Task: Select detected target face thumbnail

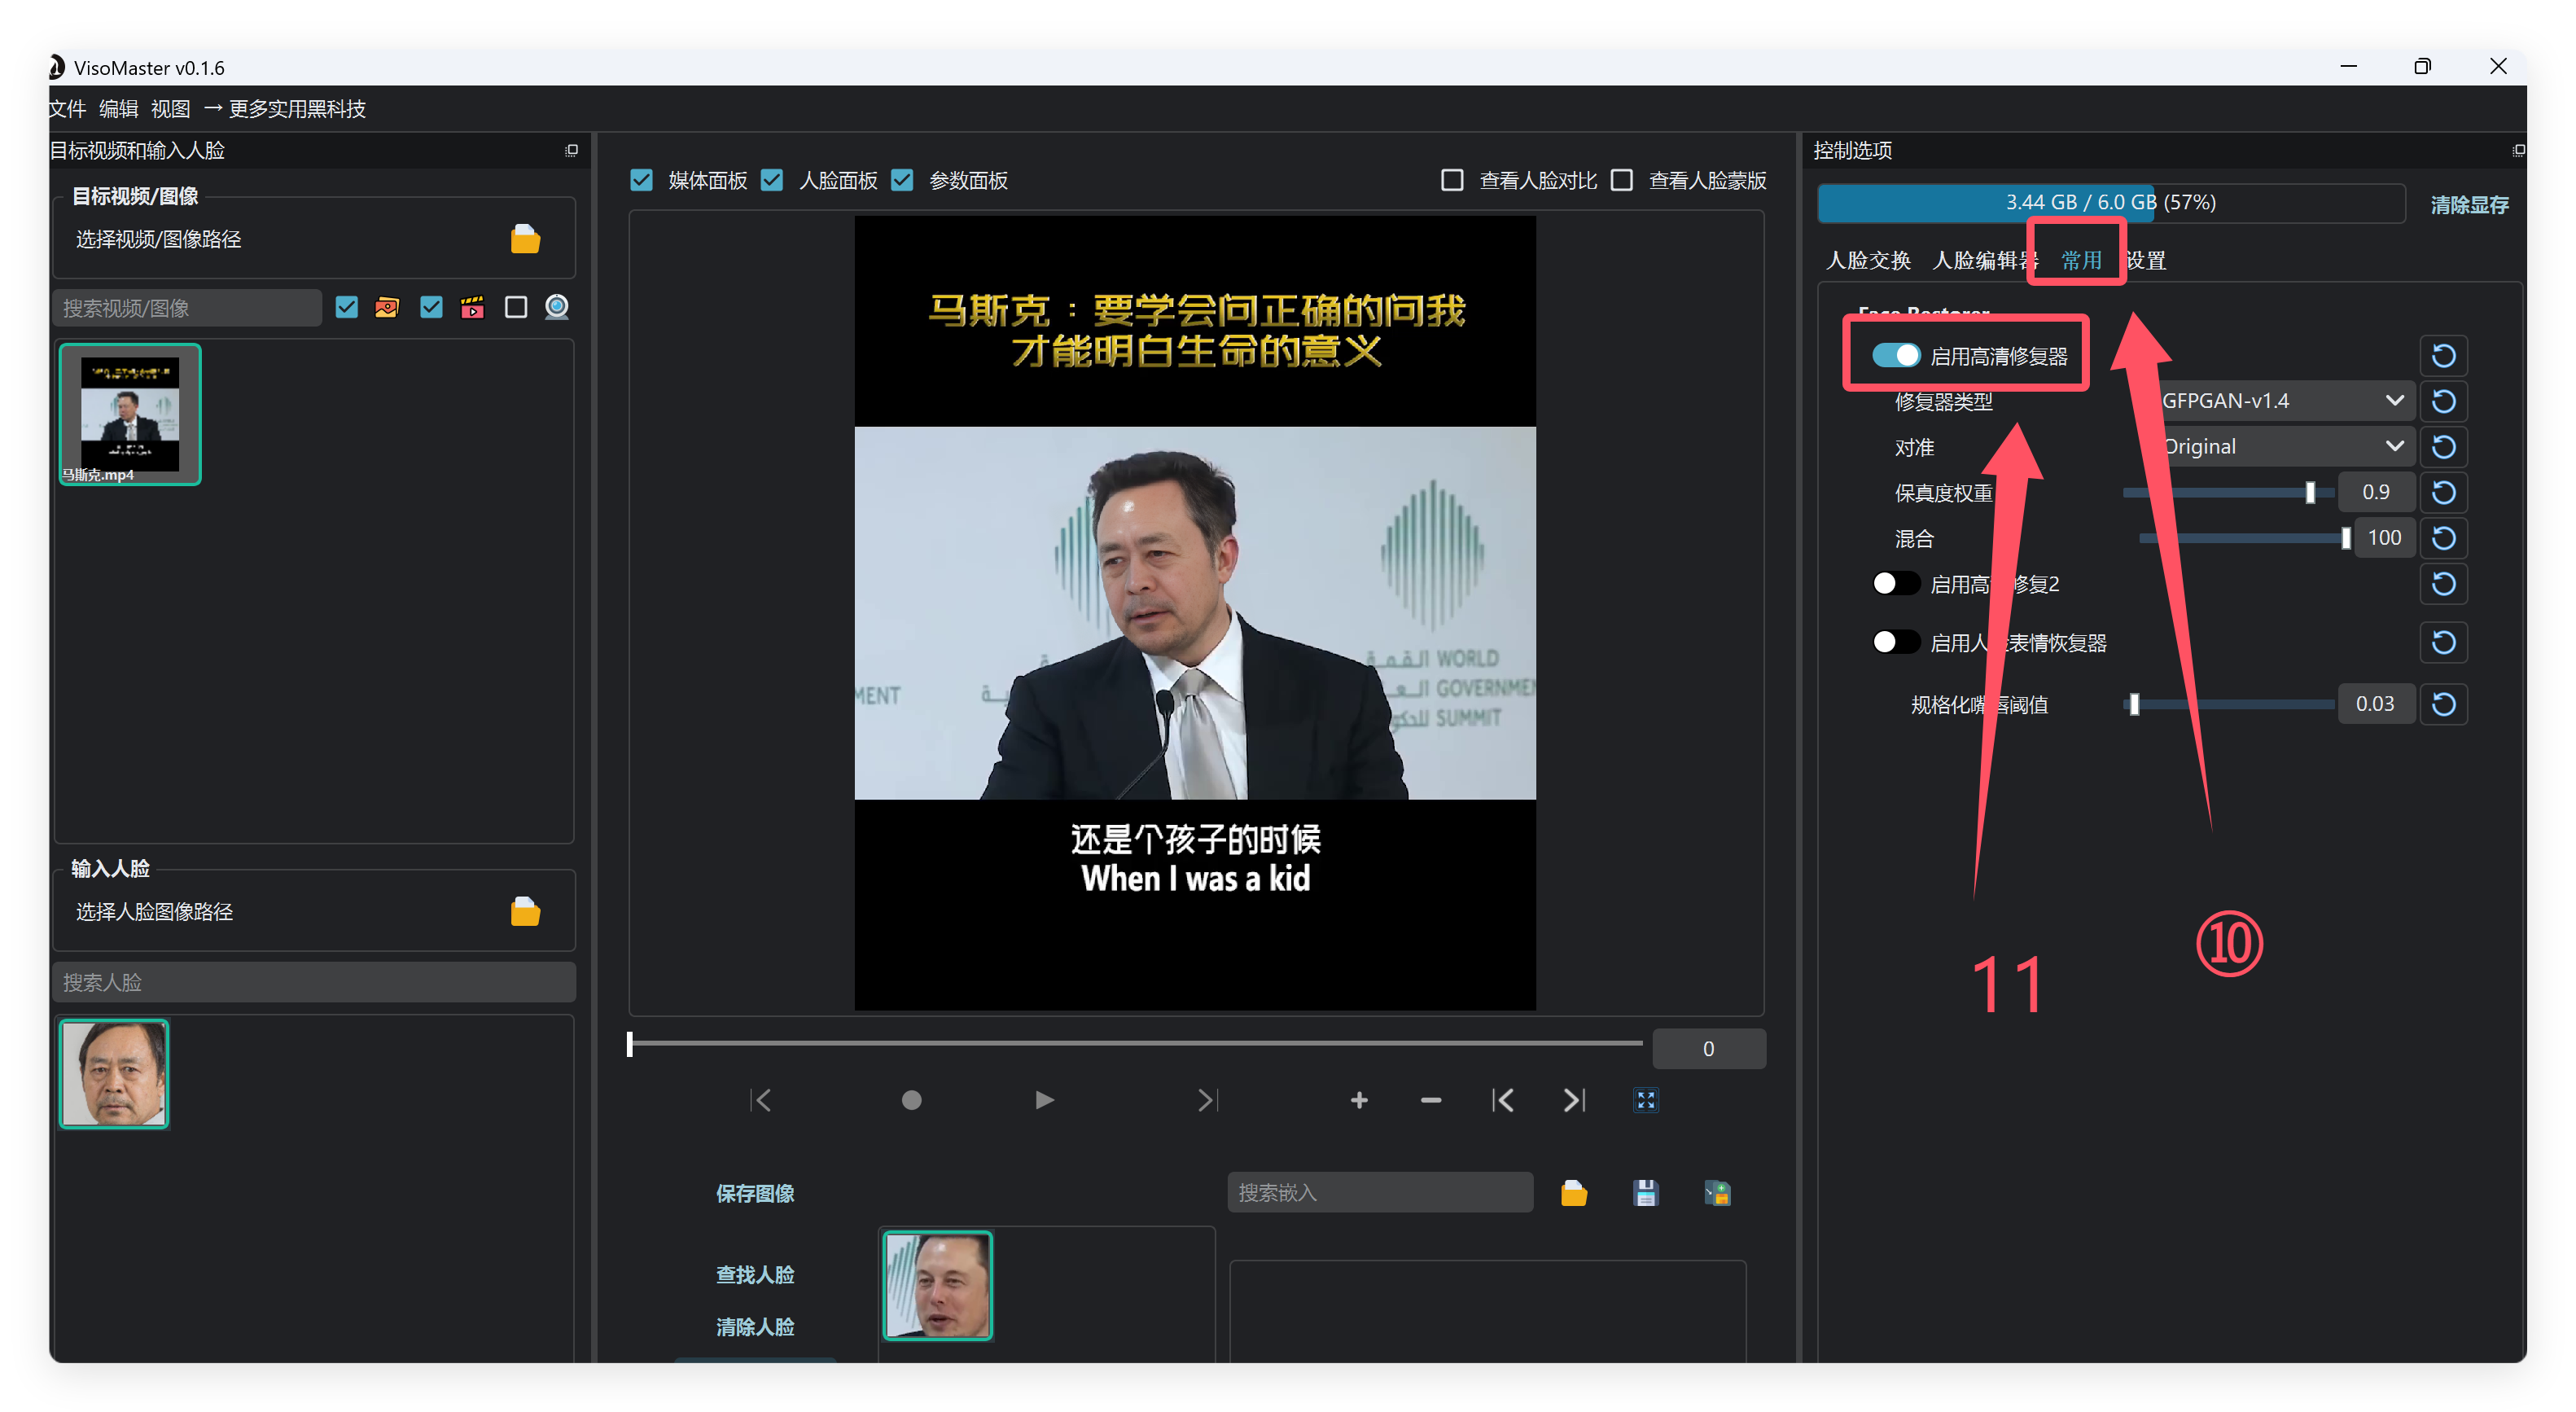Action: (937, 1285)
